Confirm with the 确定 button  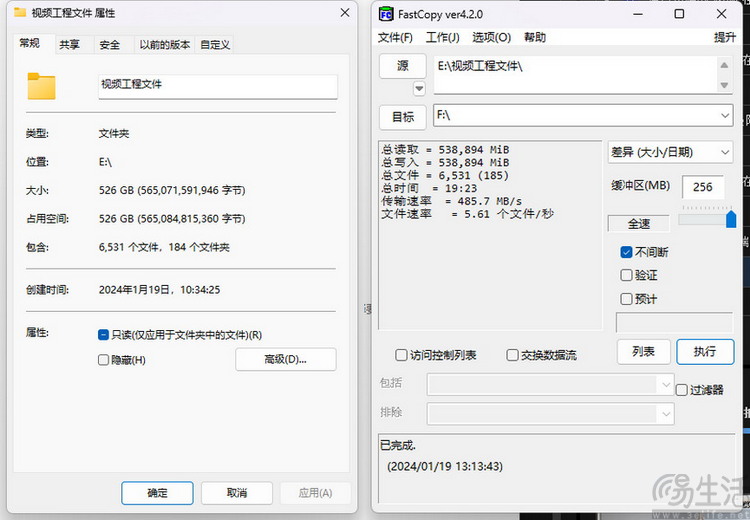[157, 493]
